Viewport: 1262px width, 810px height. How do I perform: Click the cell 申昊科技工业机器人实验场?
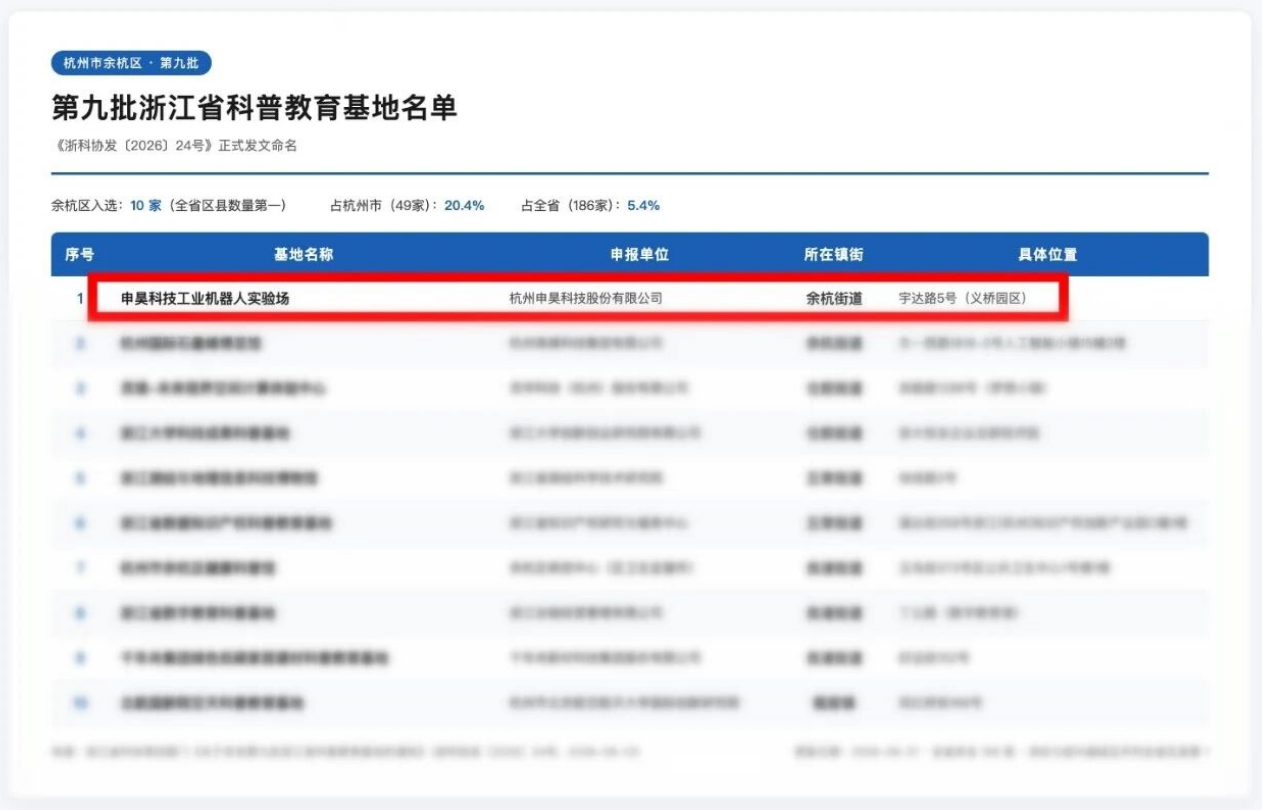click(205, 298)
